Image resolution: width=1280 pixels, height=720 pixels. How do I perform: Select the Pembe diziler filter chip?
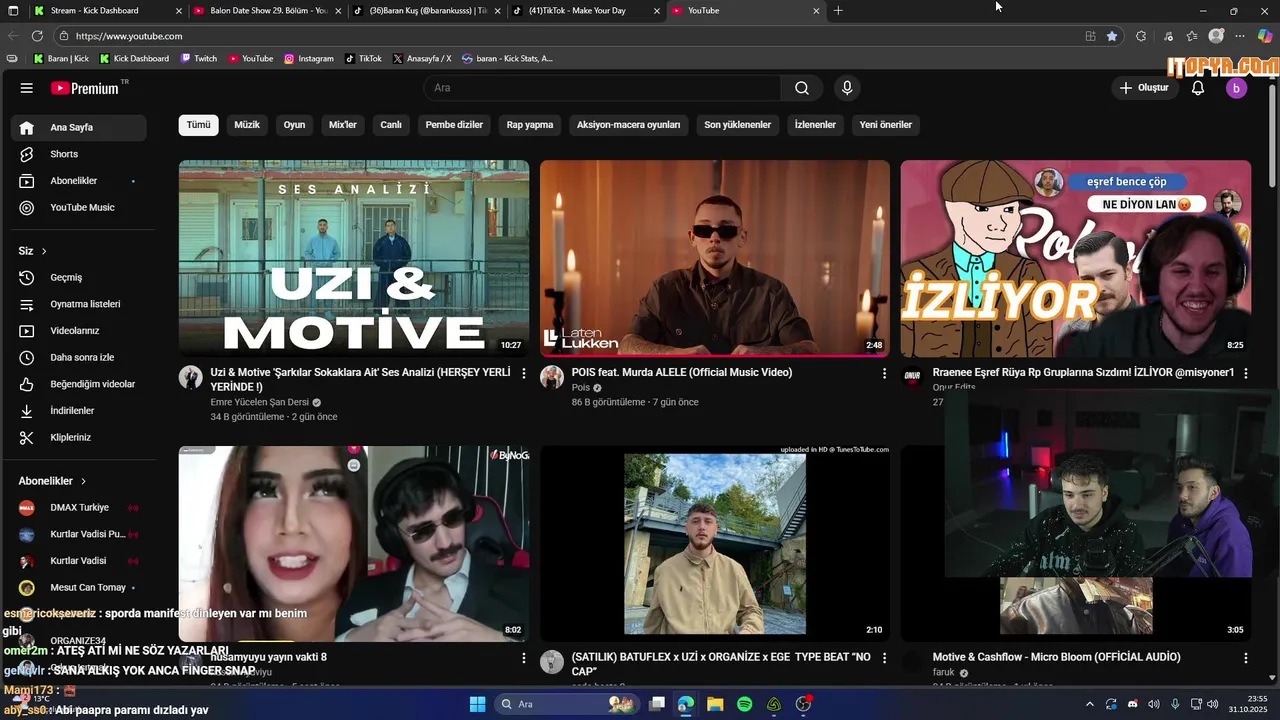[x=454, y=125]
